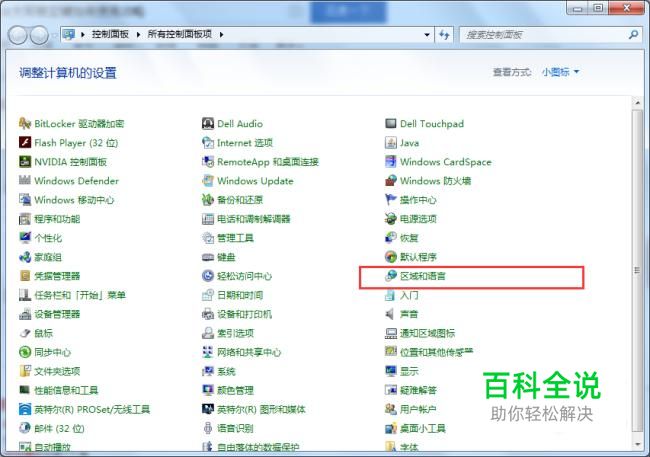Open the 鼠标 link

point(44,333)
